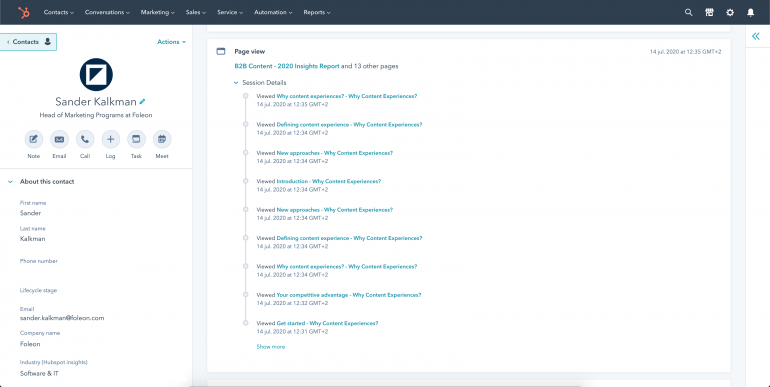Collapse About this contact section
The width and height of the screenshot is (770, 387).
[x=10, y=182]
